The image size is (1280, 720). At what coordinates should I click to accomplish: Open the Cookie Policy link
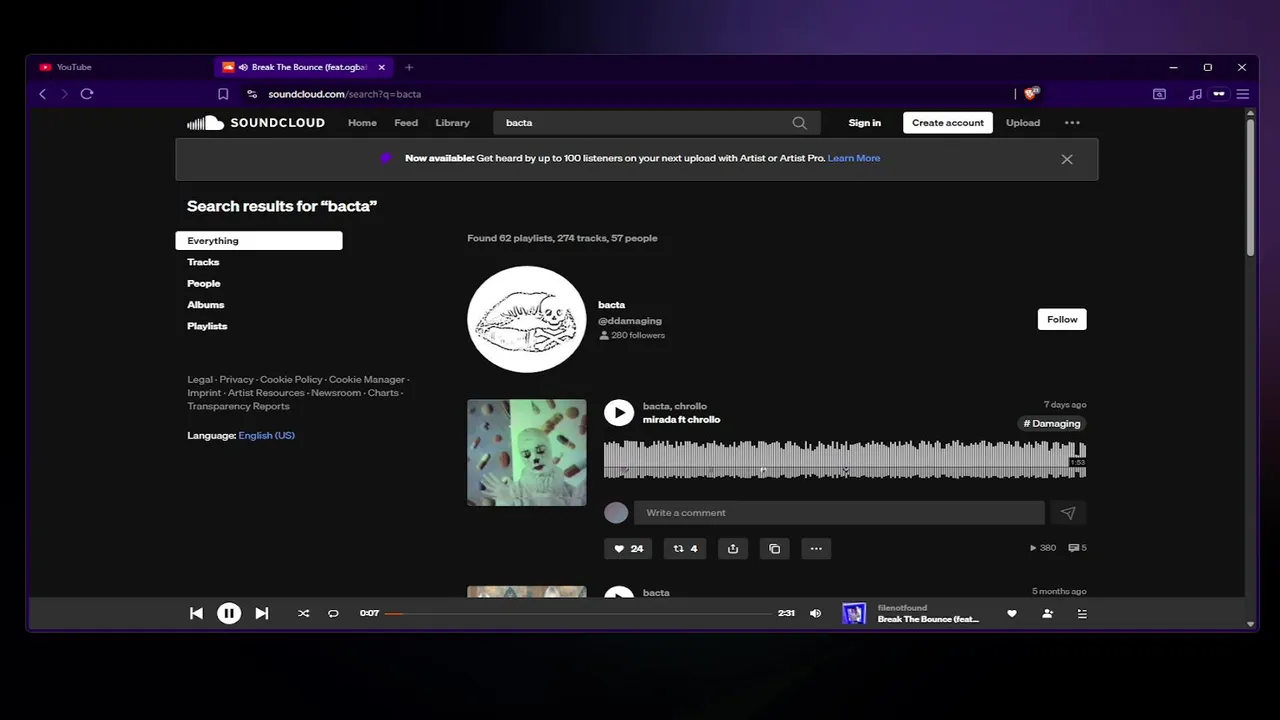tap(291, 380)
